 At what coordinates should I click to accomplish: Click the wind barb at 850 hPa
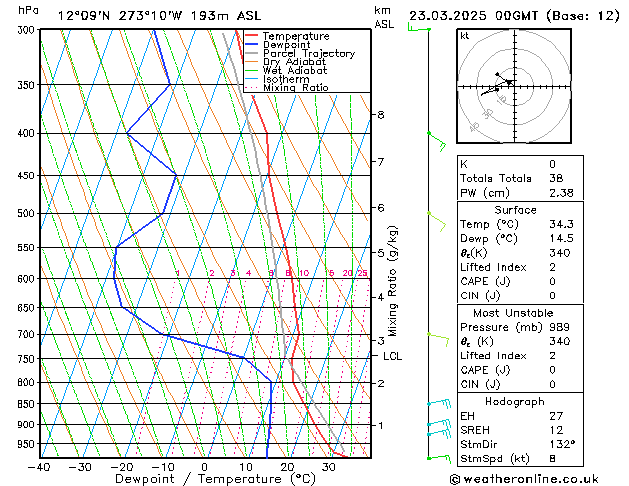439,403
